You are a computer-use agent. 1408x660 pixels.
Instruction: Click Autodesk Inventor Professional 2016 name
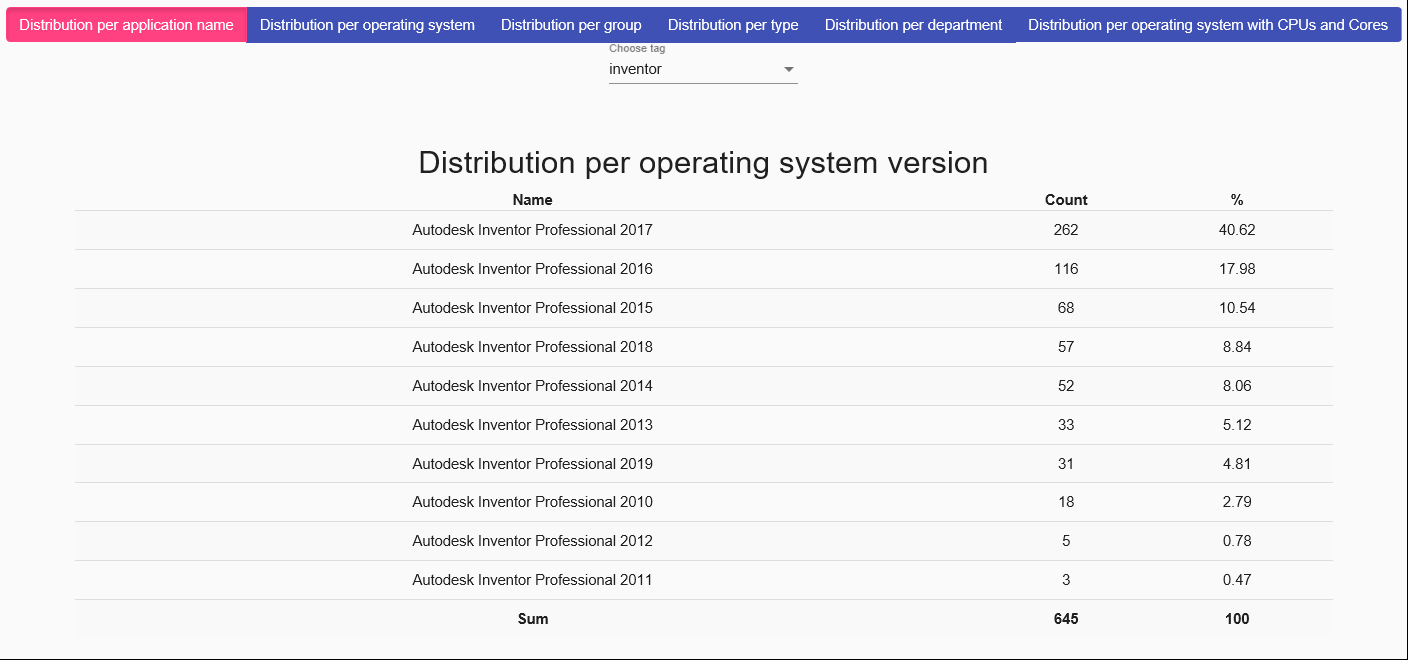coord(532,269)
